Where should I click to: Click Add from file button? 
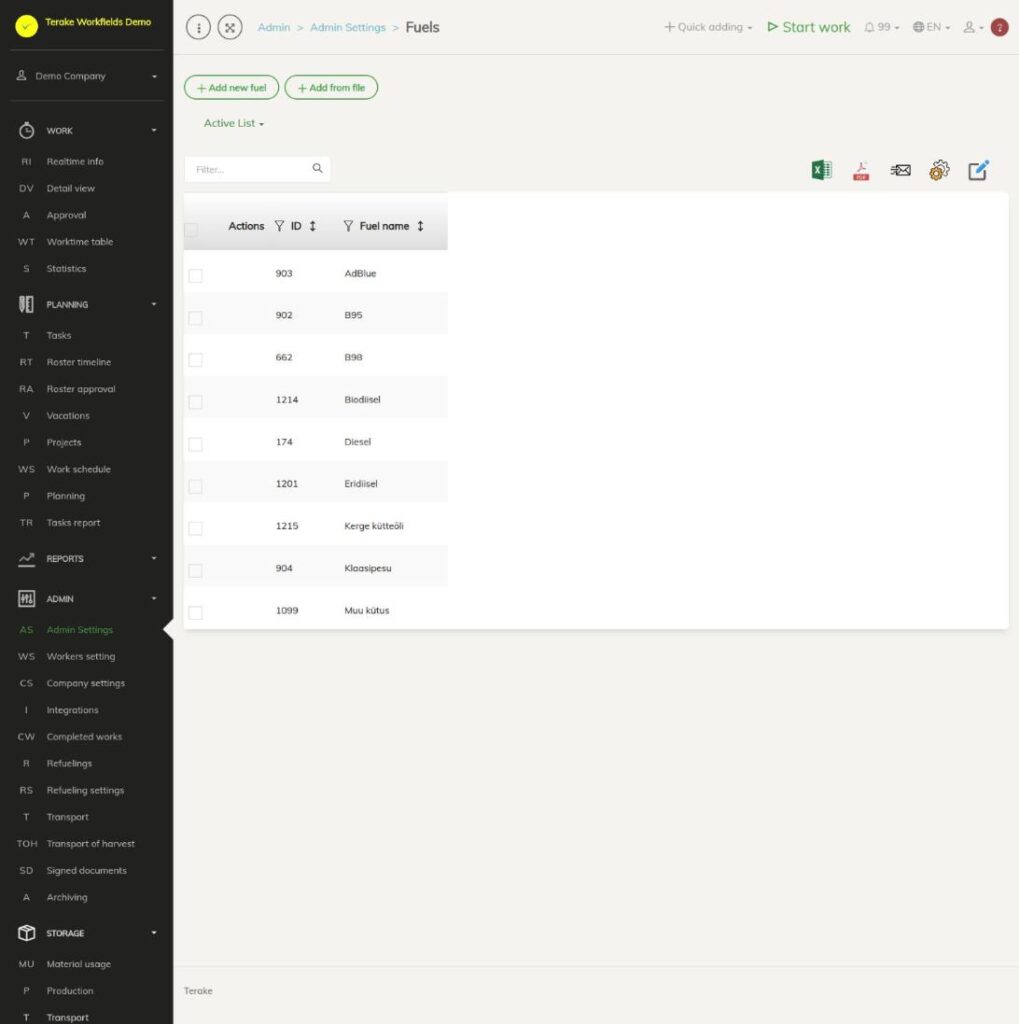pyautogui.click(x=331, y=88)
